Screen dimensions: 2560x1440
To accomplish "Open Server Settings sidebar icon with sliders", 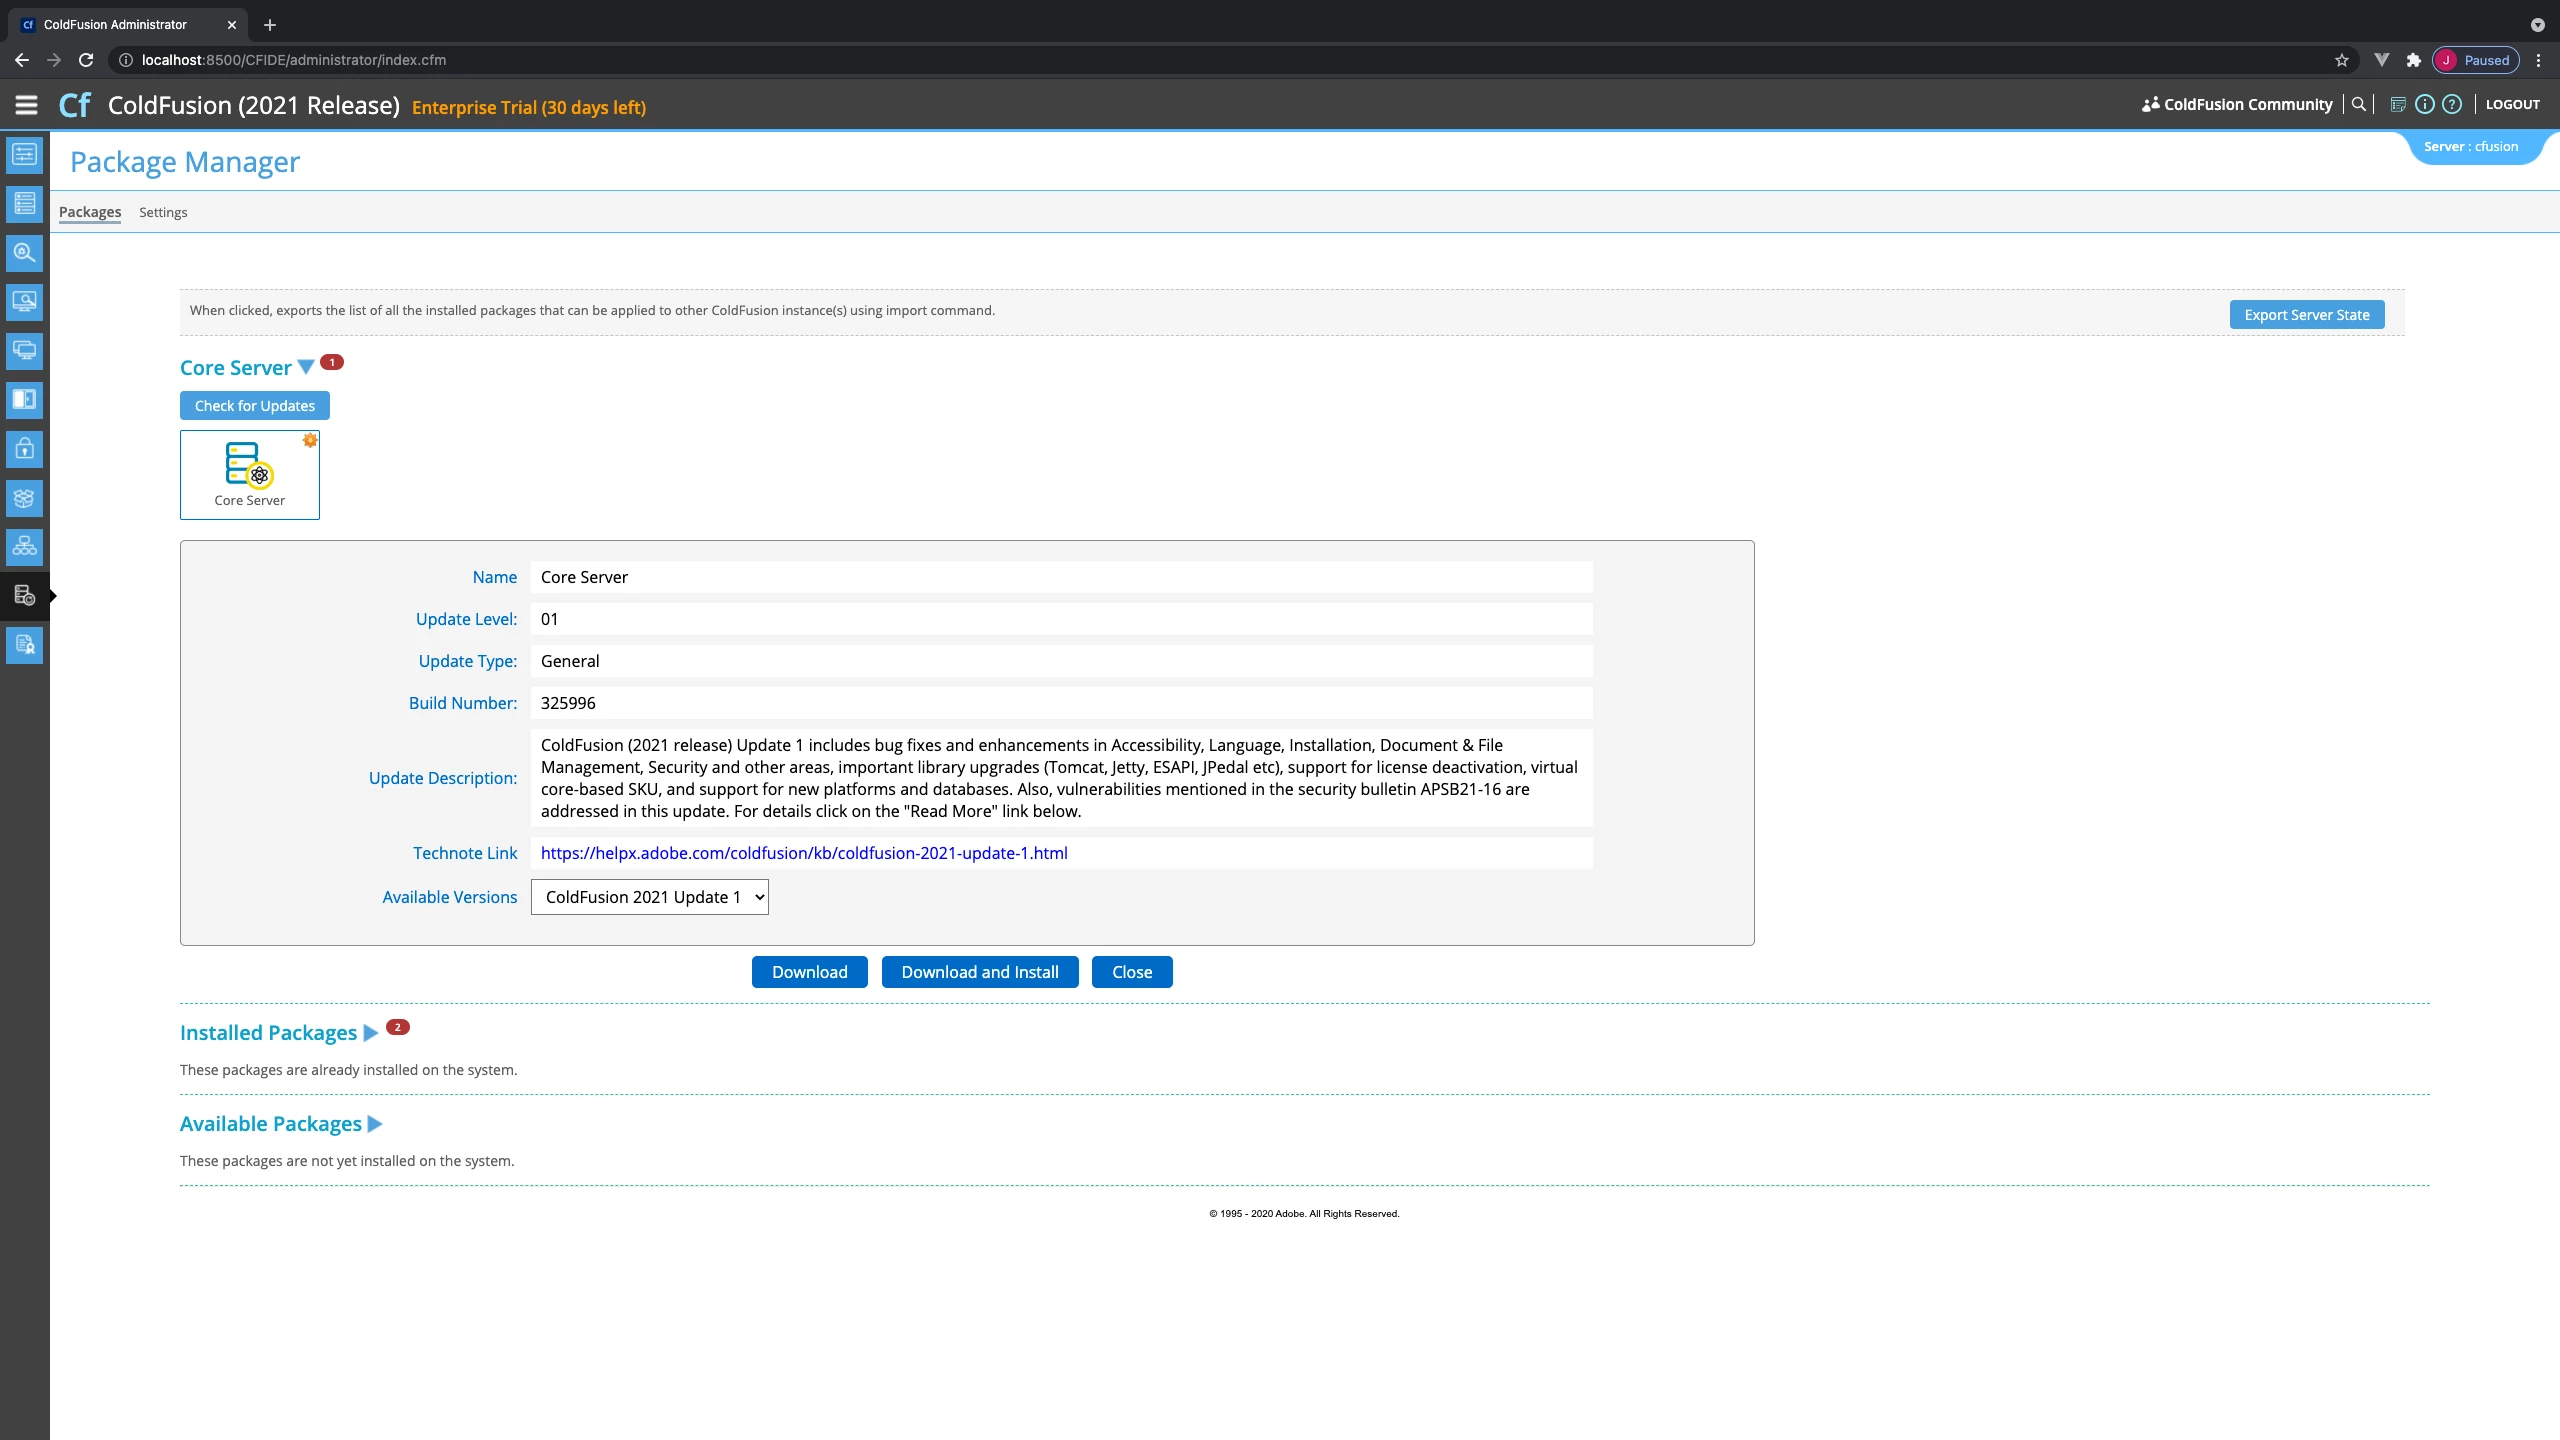I will [24, 154].
